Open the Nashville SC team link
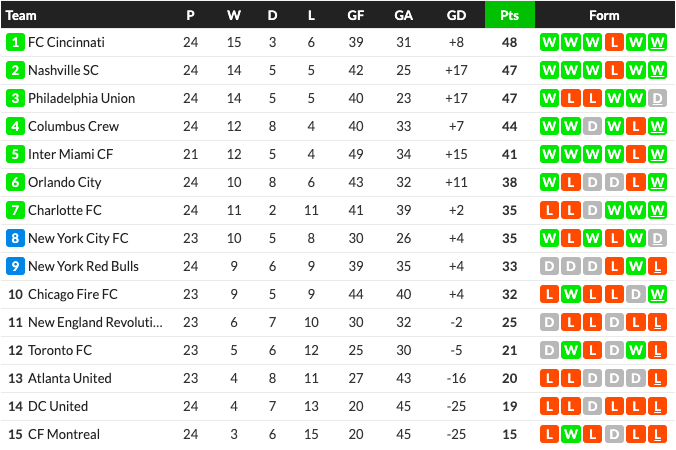The height and width of the screenshot is (450, 676). (63, 70)
